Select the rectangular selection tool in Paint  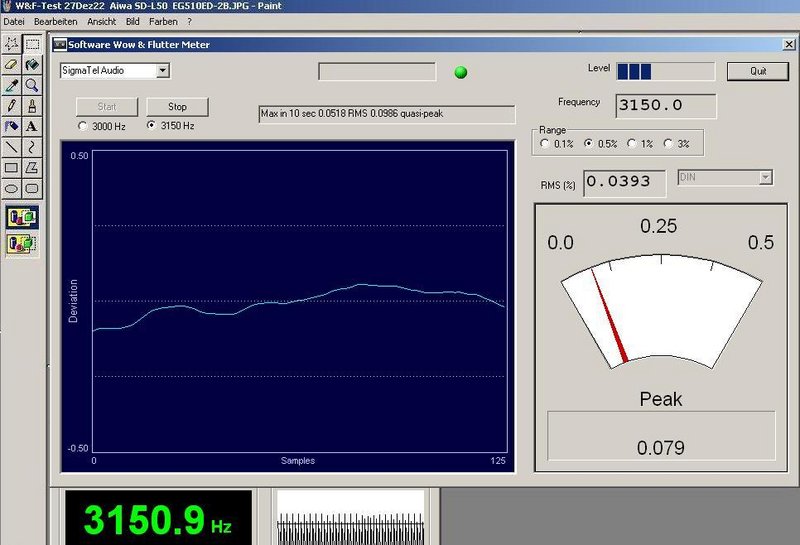tap(32, 44)
